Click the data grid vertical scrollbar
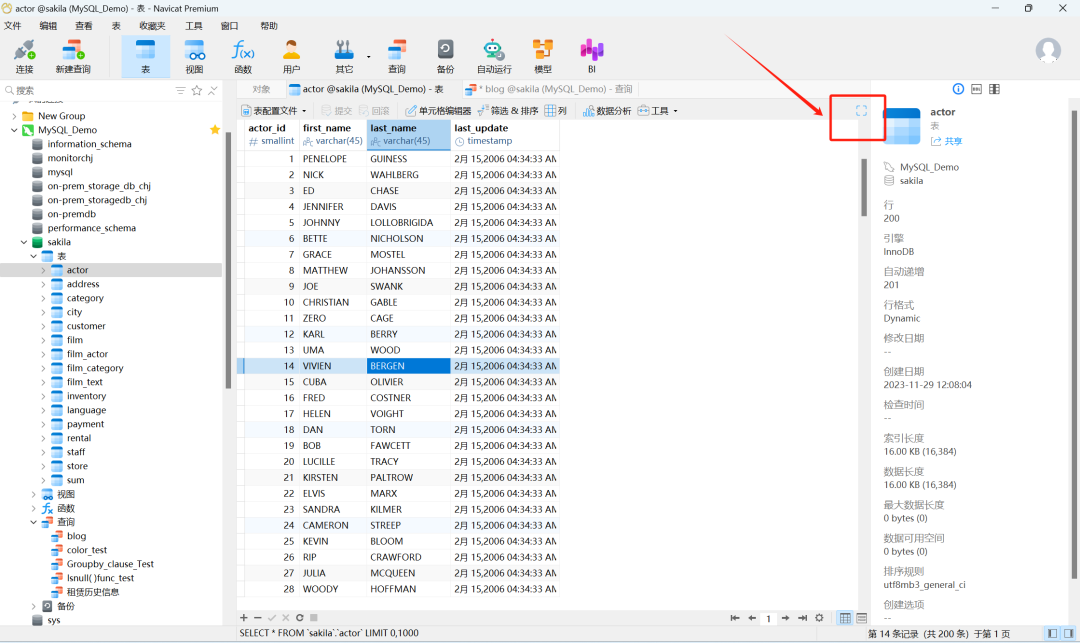 tap(864, 187)
